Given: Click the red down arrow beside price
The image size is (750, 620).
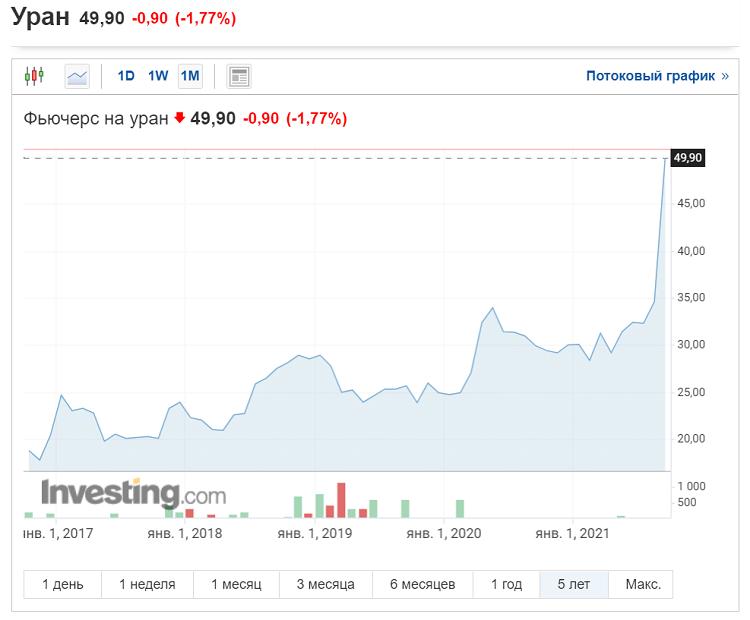Looking at the screenshot, I should point(179,118).
